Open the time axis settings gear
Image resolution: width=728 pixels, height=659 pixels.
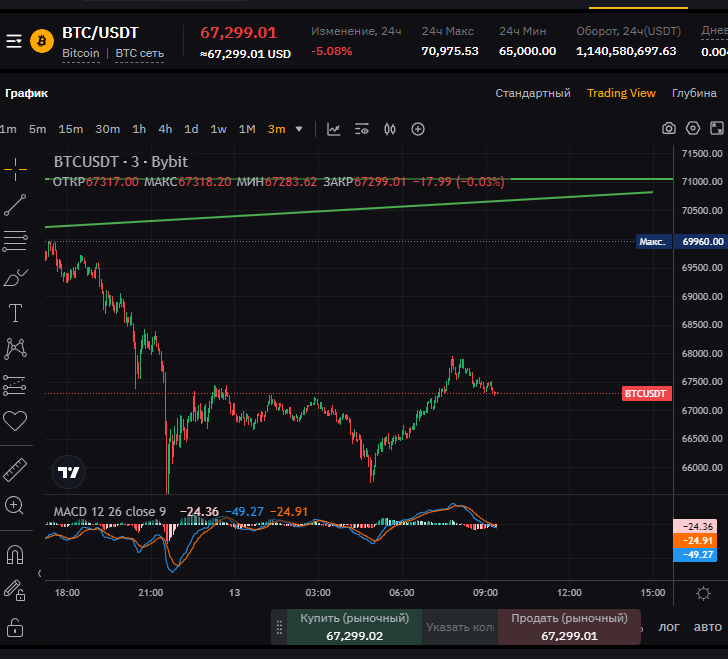(703, 593)
